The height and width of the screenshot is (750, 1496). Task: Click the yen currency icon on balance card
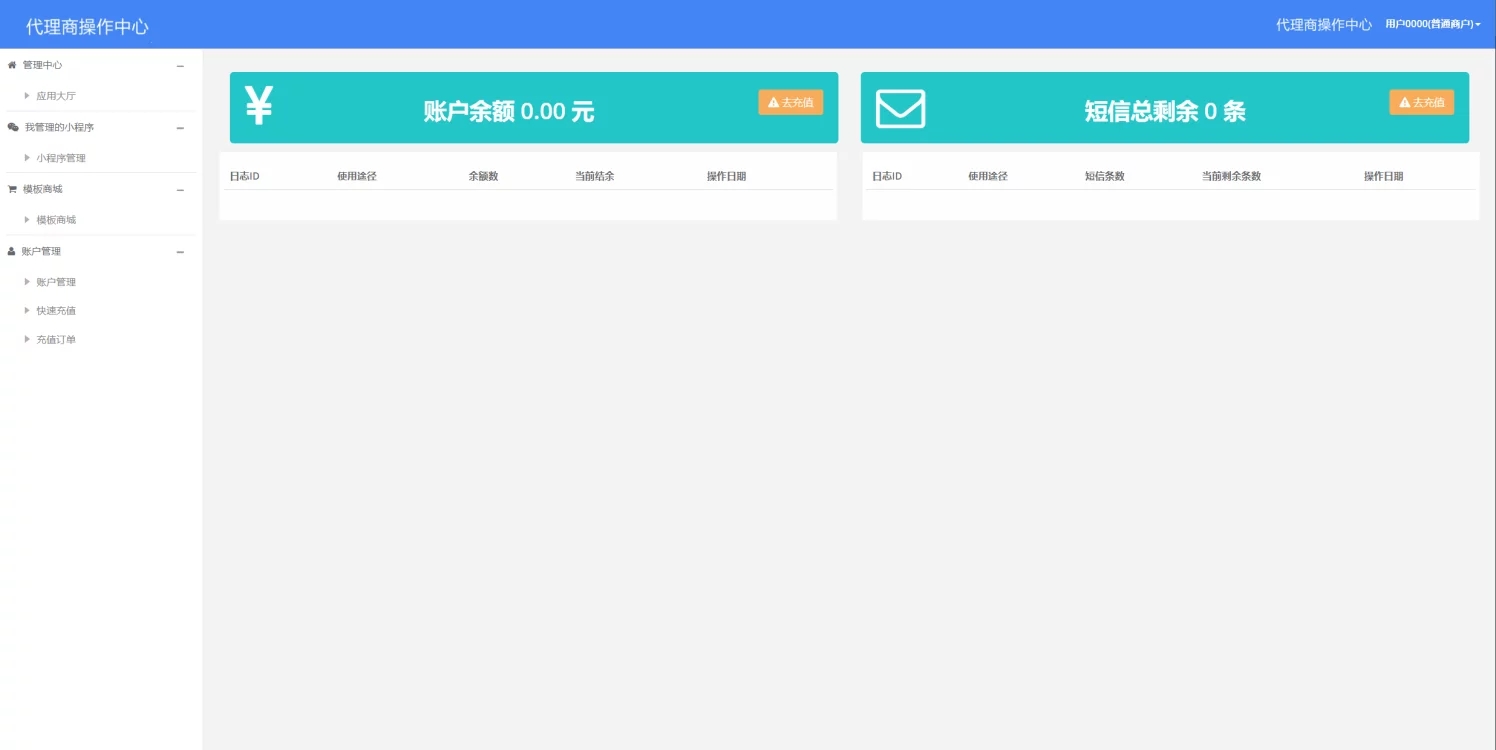(259, 106)
